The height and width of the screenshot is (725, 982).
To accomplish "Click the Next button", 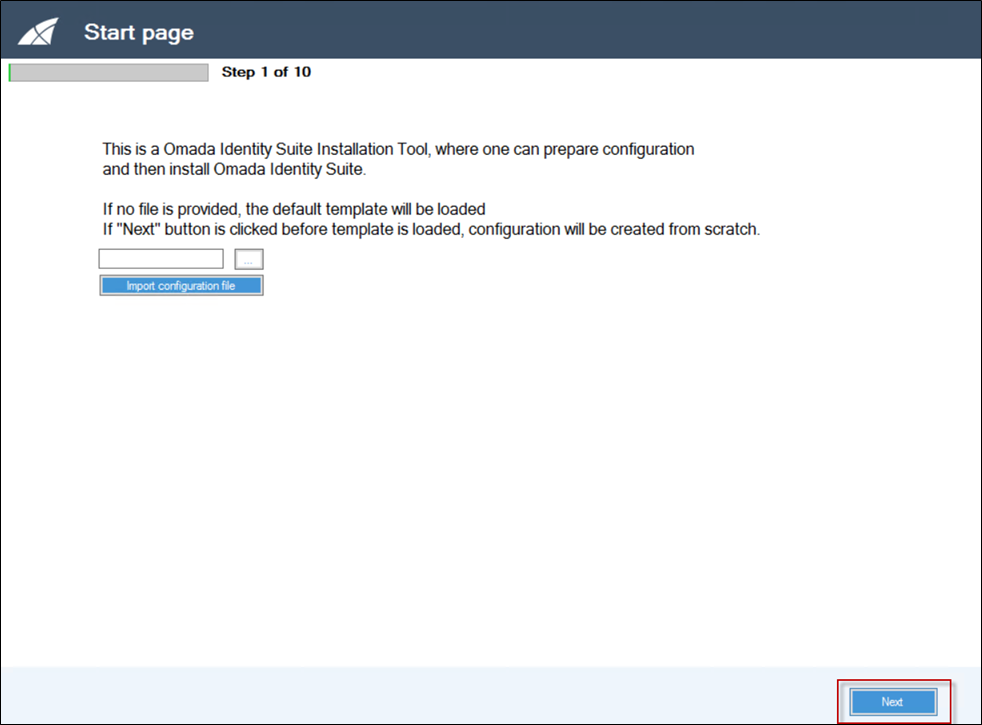I will [893, 702].
